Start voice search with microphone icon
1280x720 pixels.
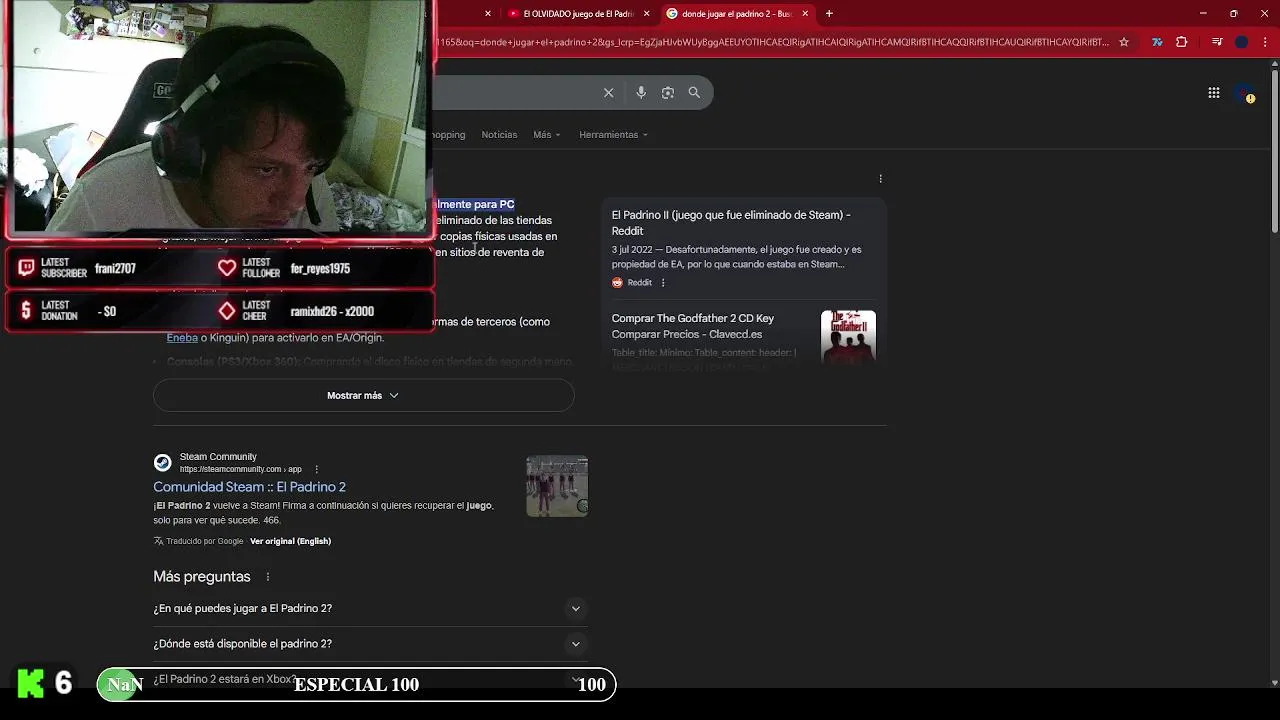click(641, 93)
